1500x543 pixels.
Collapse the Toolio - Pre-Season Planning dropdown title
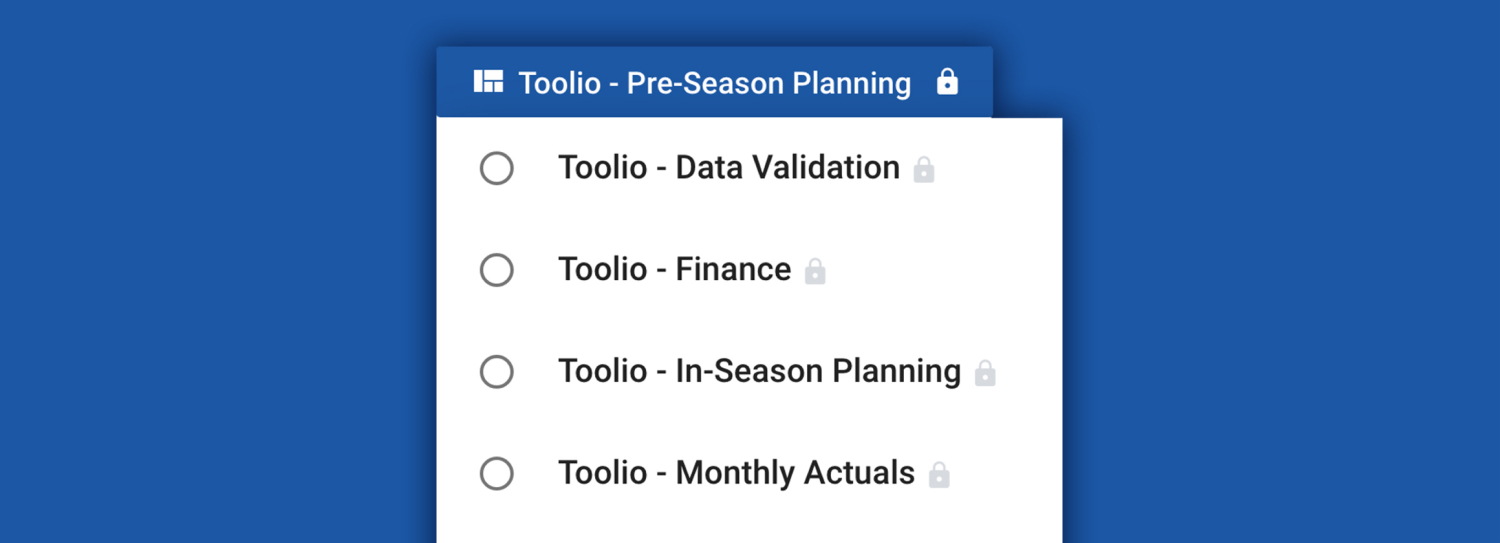point(714,83)
